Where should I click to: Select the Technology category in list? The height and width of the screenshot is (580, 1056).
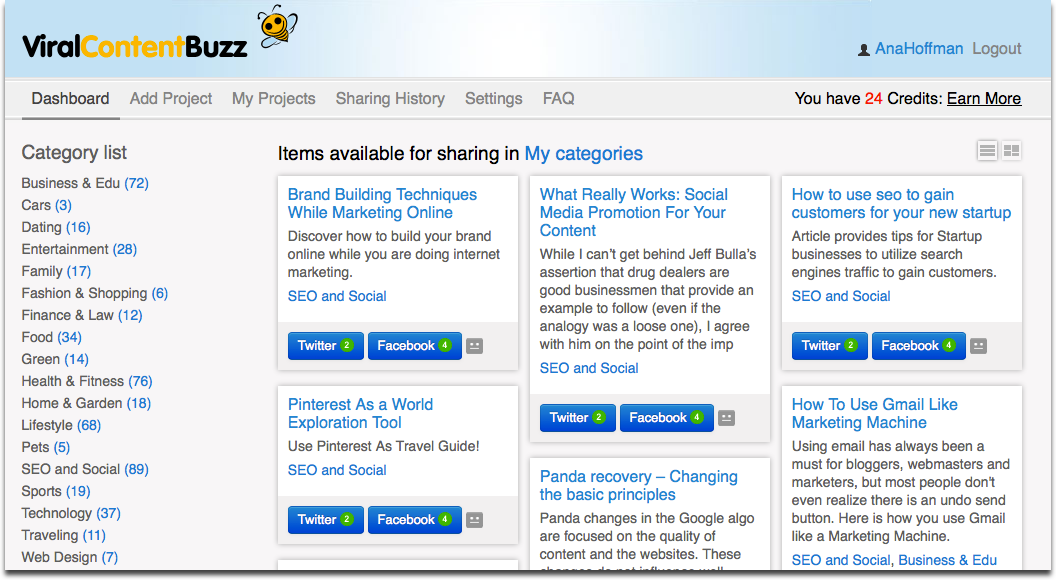coord(71,513)
